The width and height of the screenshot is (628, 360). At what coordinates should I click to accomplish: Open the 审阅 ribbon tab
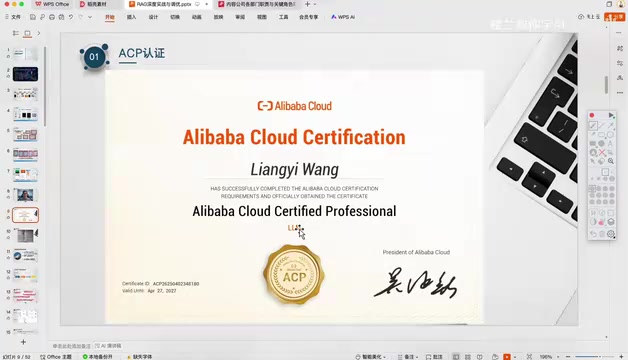(240, 17)
